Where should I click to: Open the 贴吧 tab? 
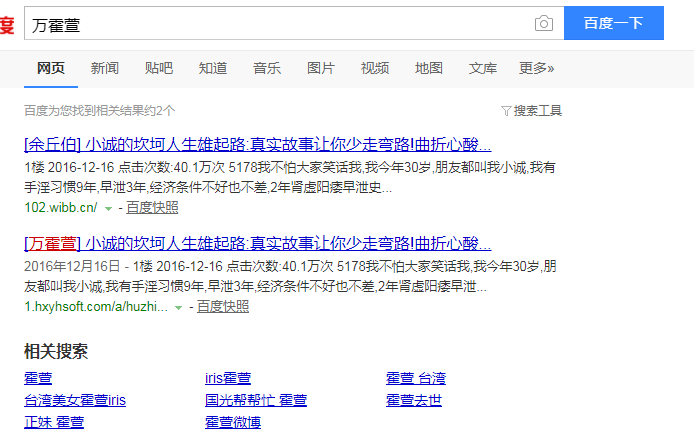(159, 68)
